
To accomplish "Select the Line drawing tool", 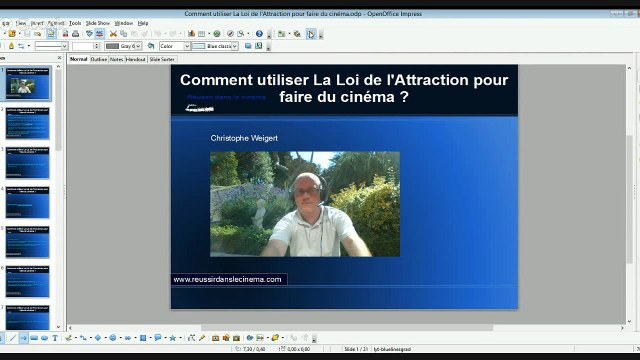I will (13, 338).
